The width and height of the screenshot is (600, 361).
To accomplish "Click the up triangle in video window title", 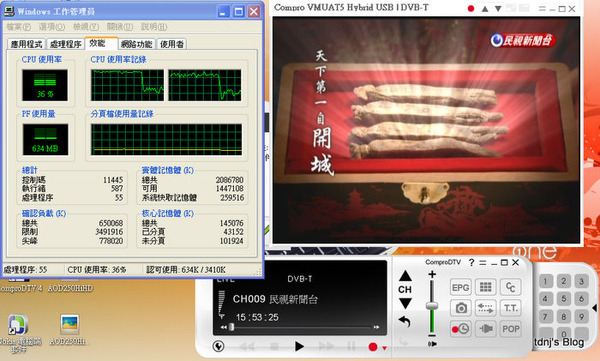I will pyautogui.click(x=485, y=8).
